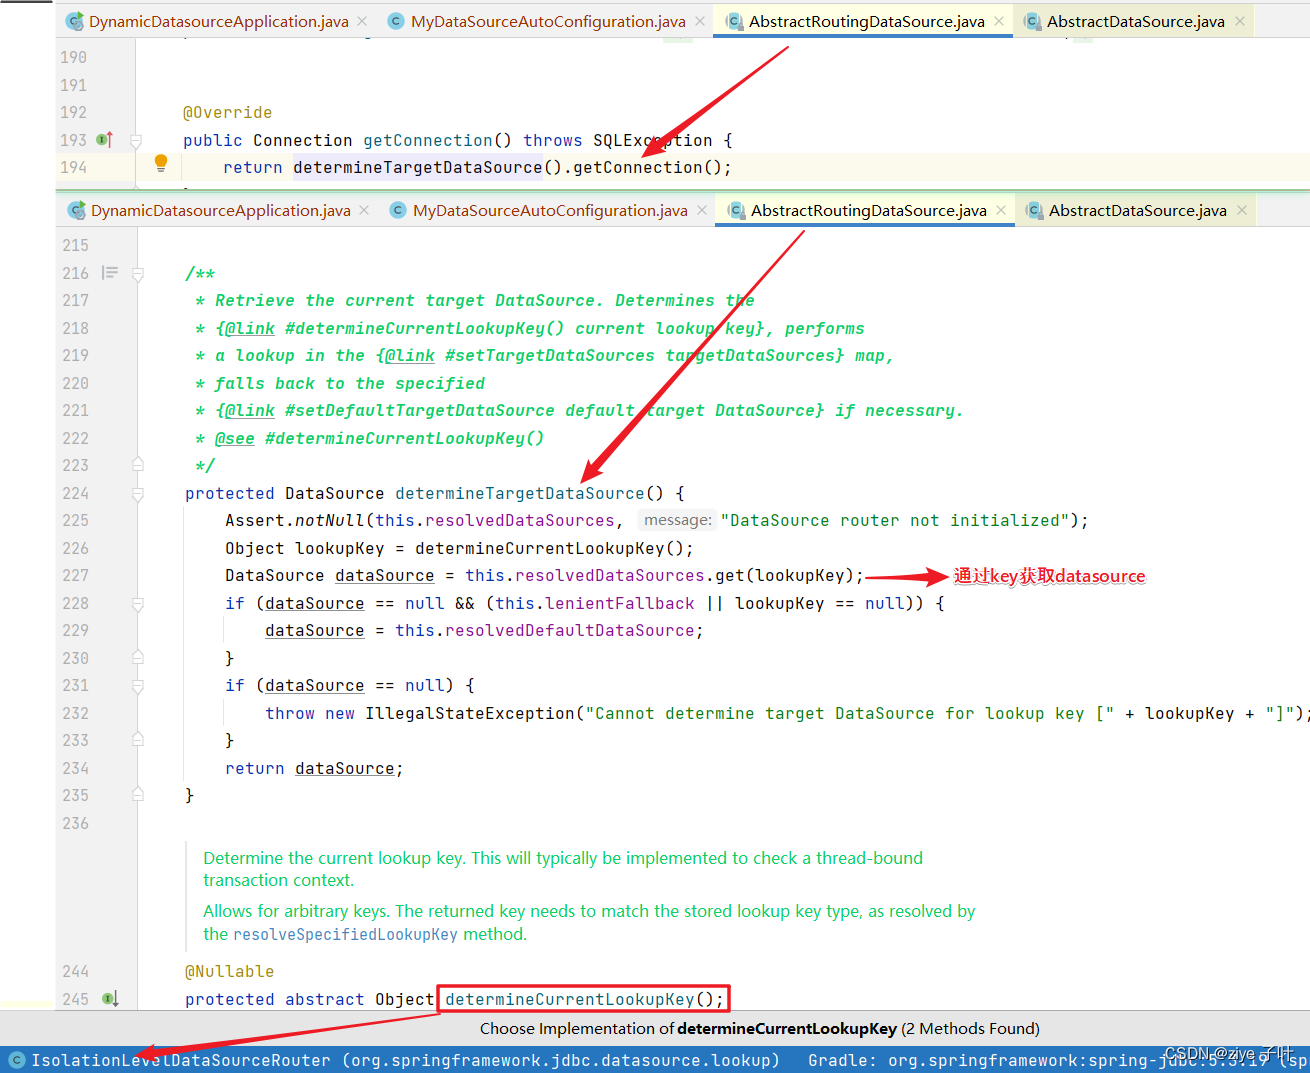Click 'return dataSource;' statement on line 234
The height and width of the screenshot is (1073, 1310).
click(x=314, y=768)
